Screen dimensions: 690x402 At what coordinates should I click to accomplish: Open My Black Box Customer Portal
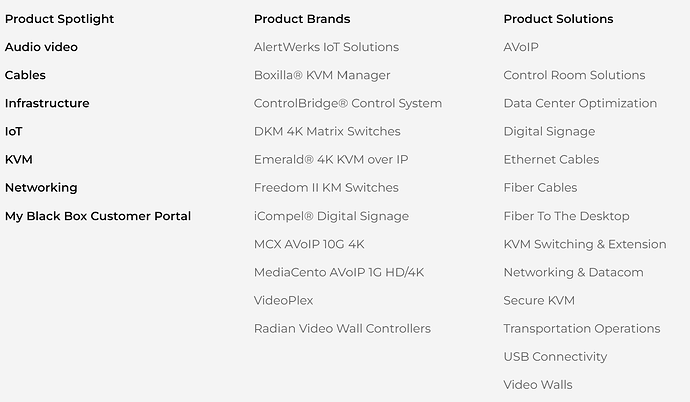(x=98, y=216)
